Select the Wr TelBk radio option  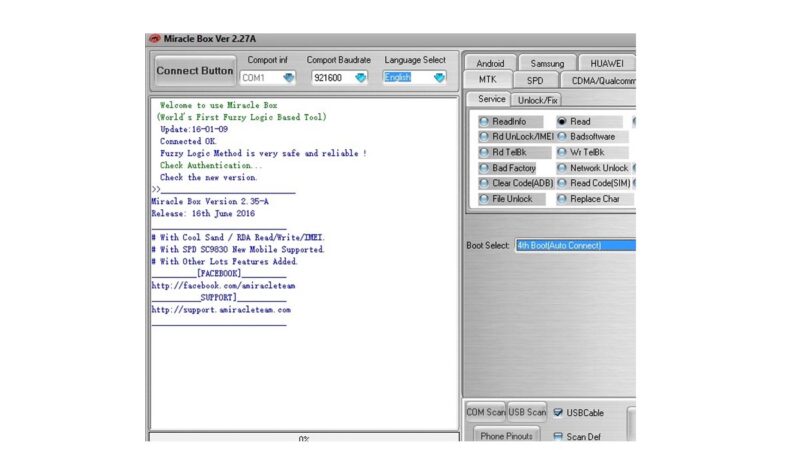(592, 152)
